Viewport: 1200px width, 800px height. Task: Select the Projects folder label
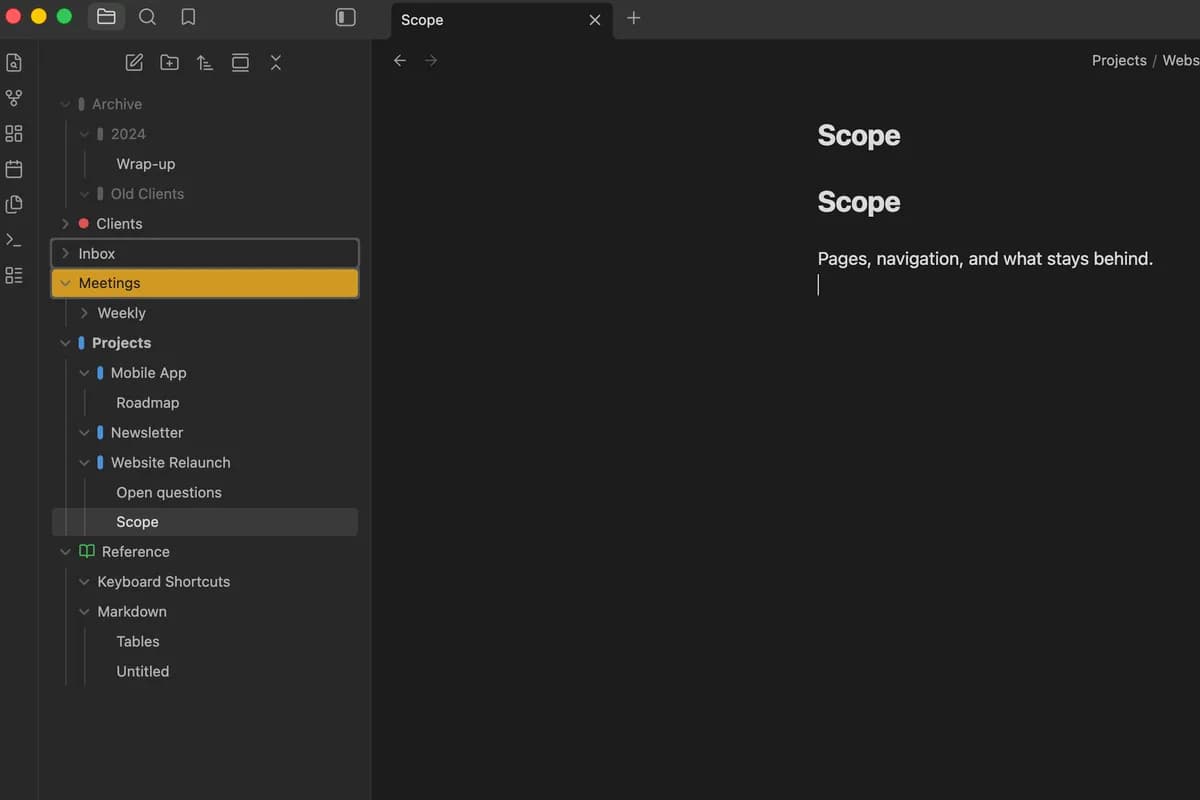click(122, 343)
